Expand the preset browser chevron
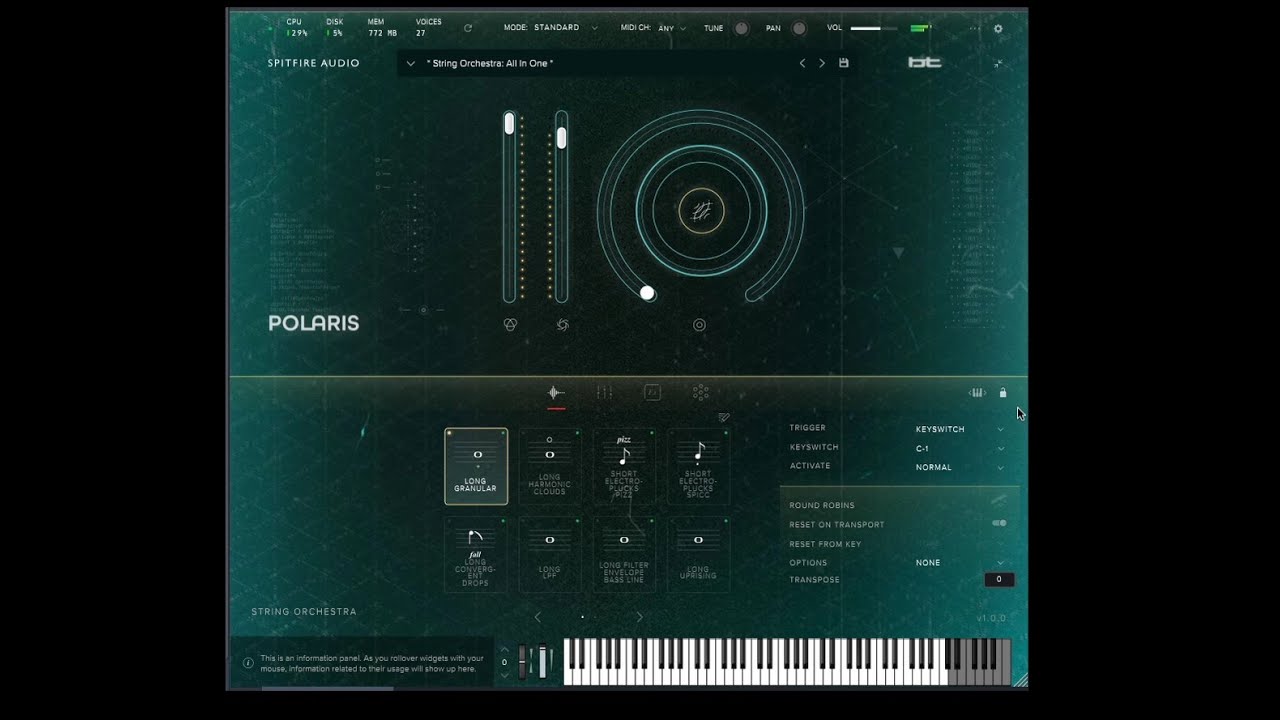This screenshot has width=1280, height=720. pyautogui.click(x=411, y=63)
